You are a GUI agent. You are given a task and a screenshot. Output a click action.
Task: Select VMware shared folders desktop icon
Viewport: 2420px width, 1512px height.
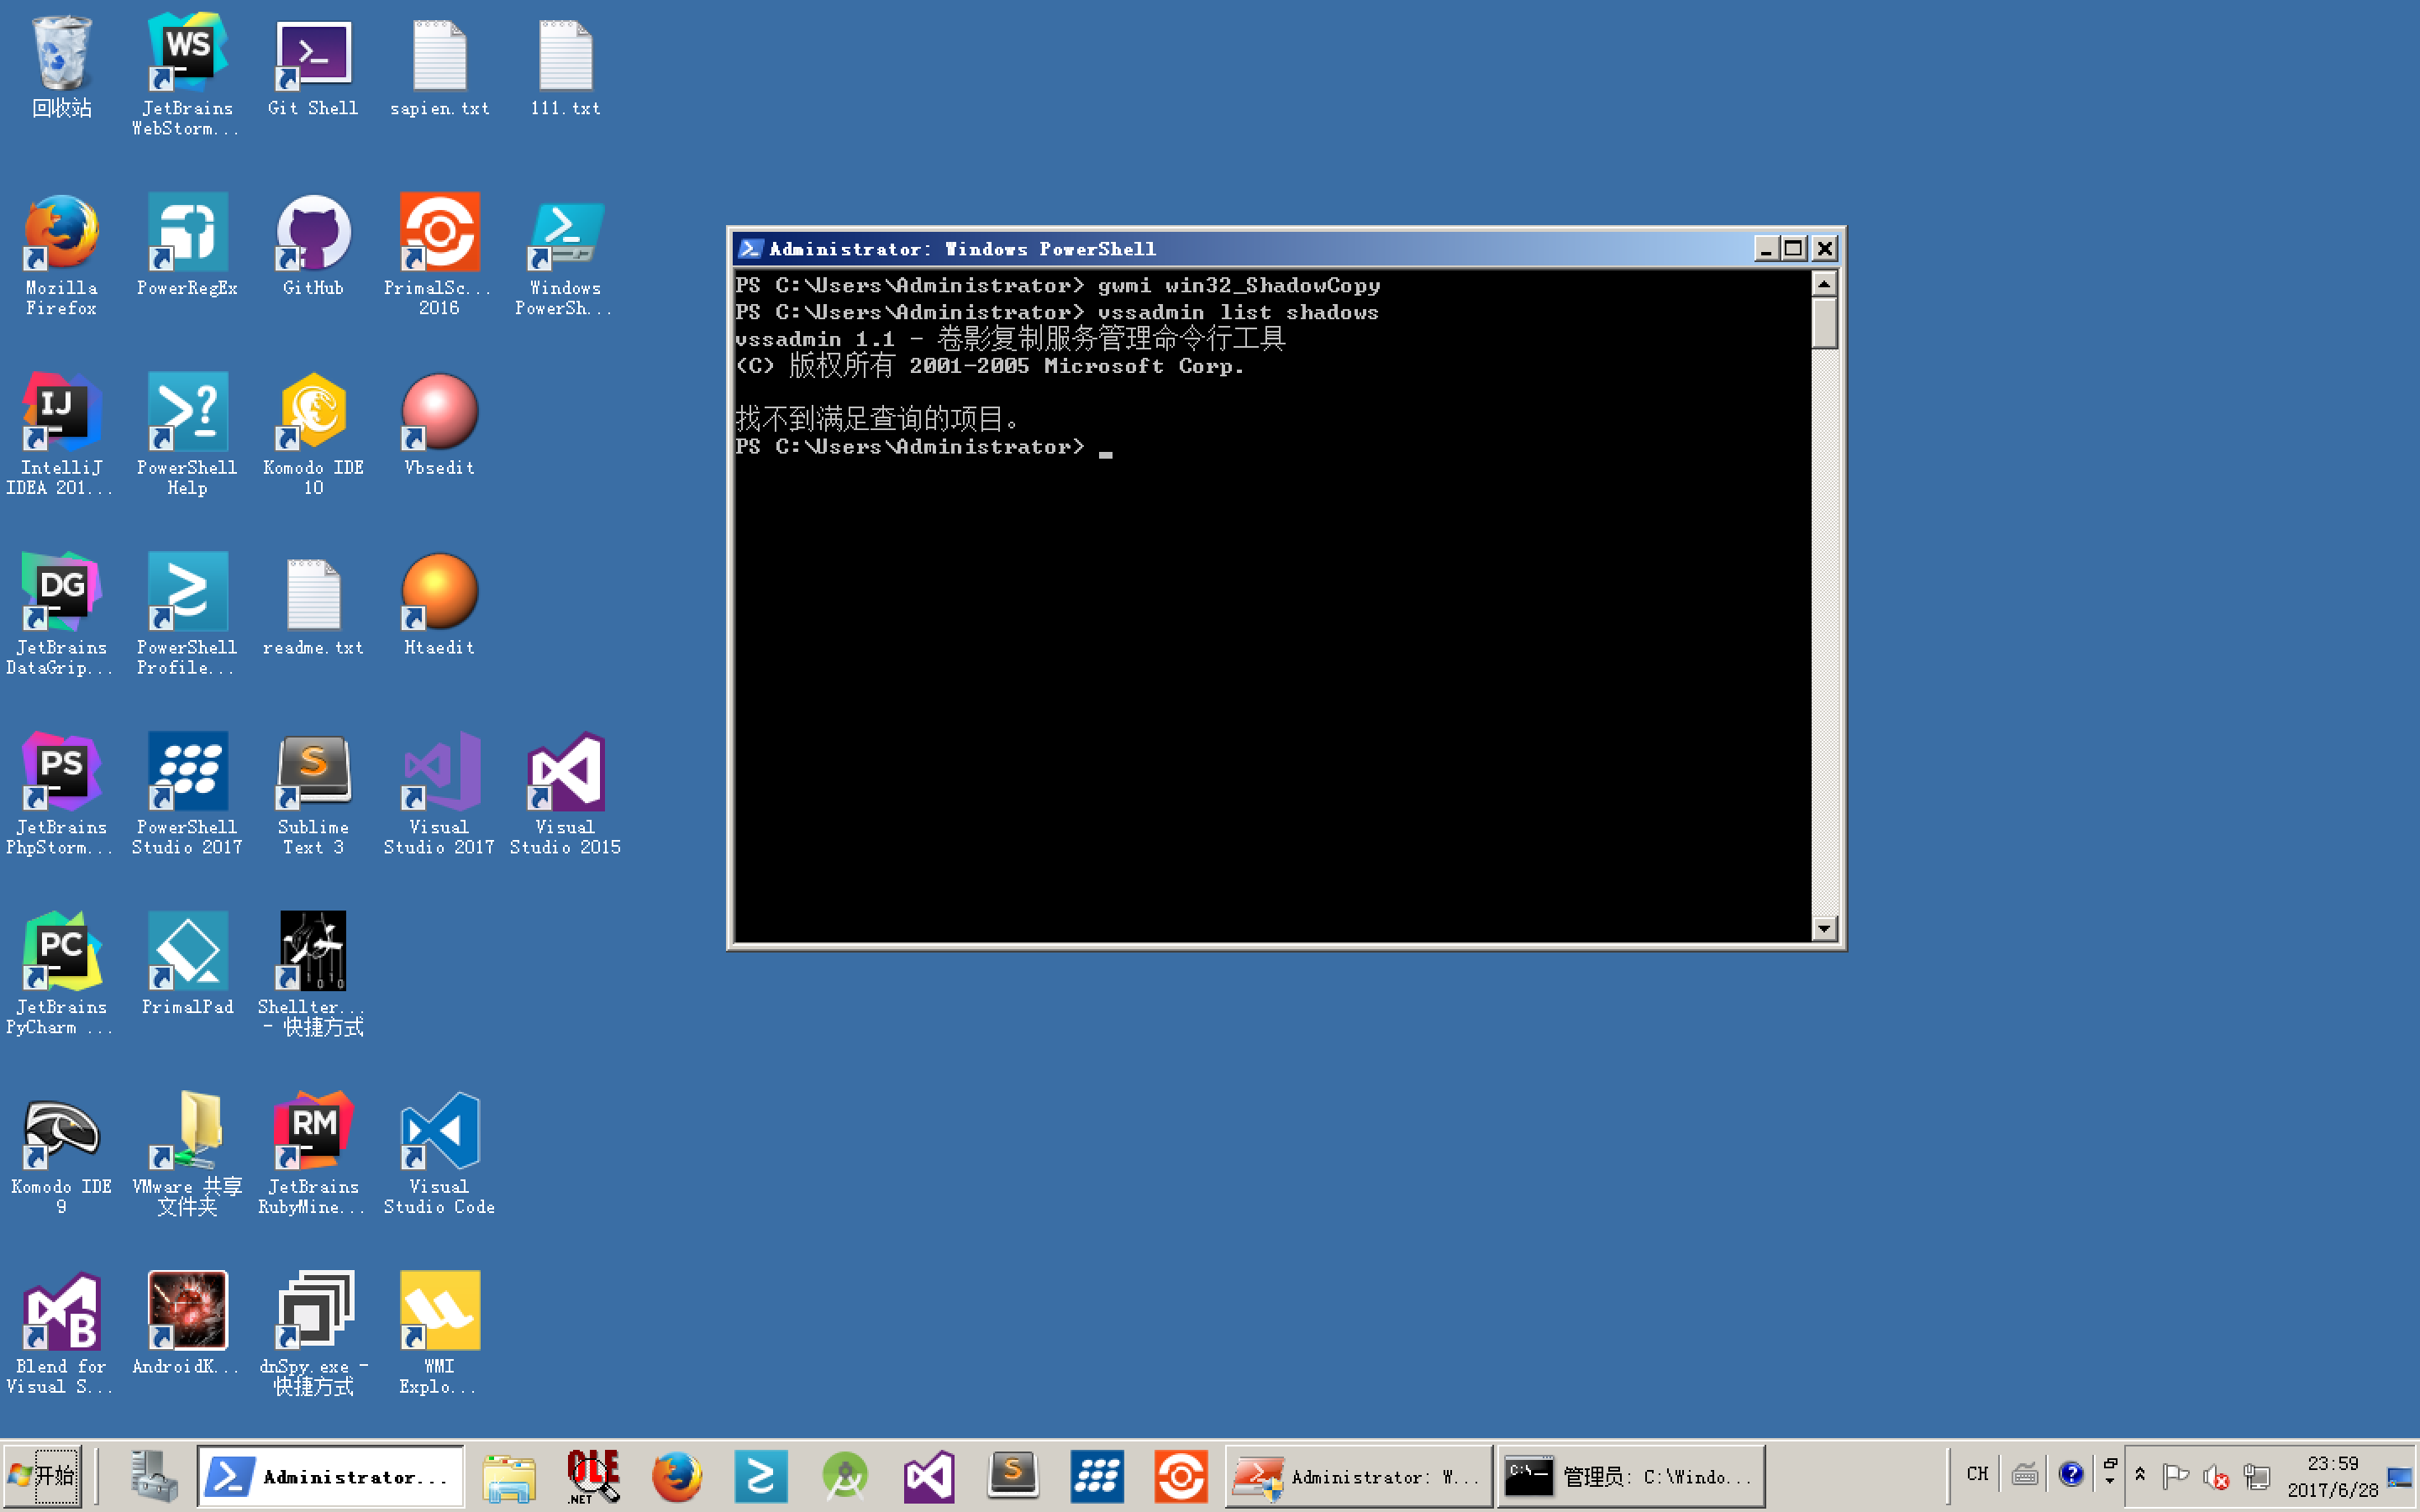[x=187, y=1154]
